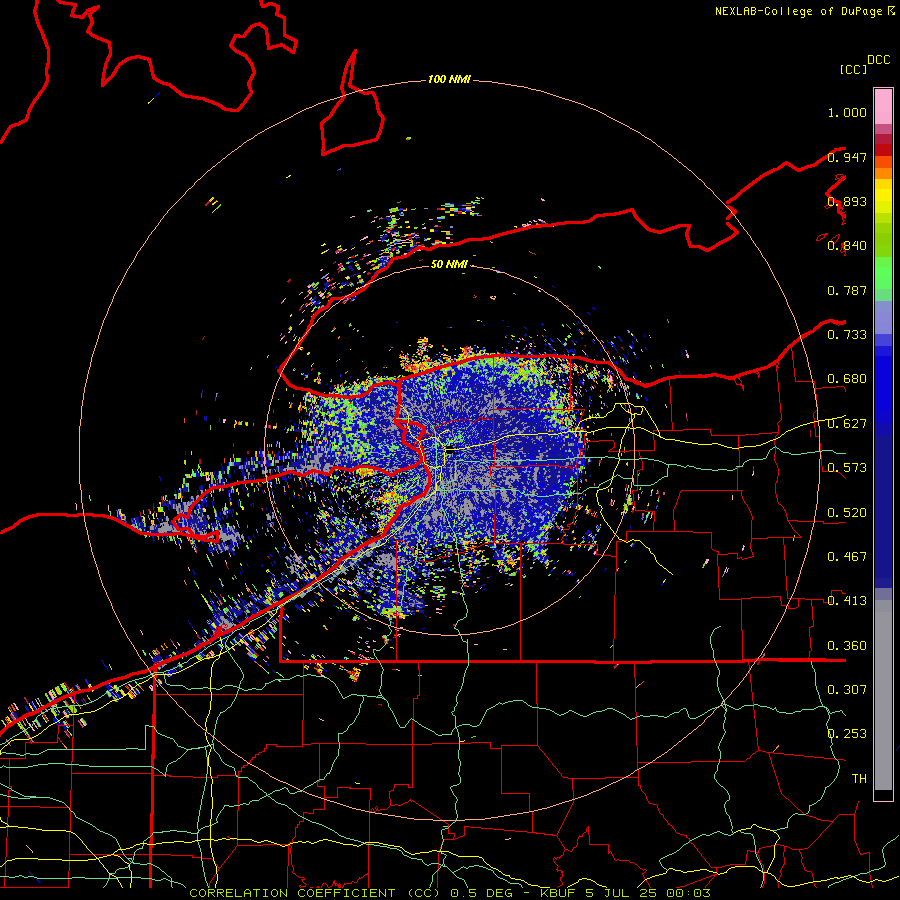This screenshot has width=900, height=900.
Task: Select the 0.893 legend value
Action: tap(847, 201)
